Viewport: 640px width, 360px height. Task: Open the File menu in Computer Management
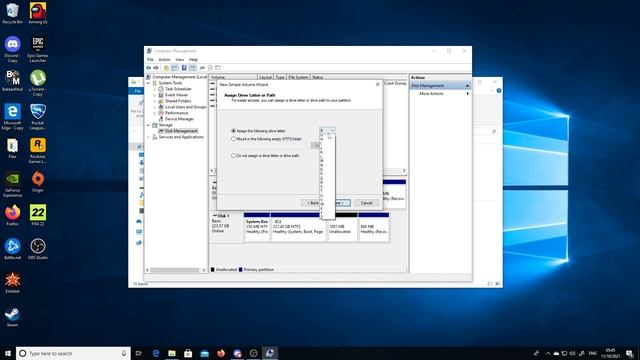(150, 60)
